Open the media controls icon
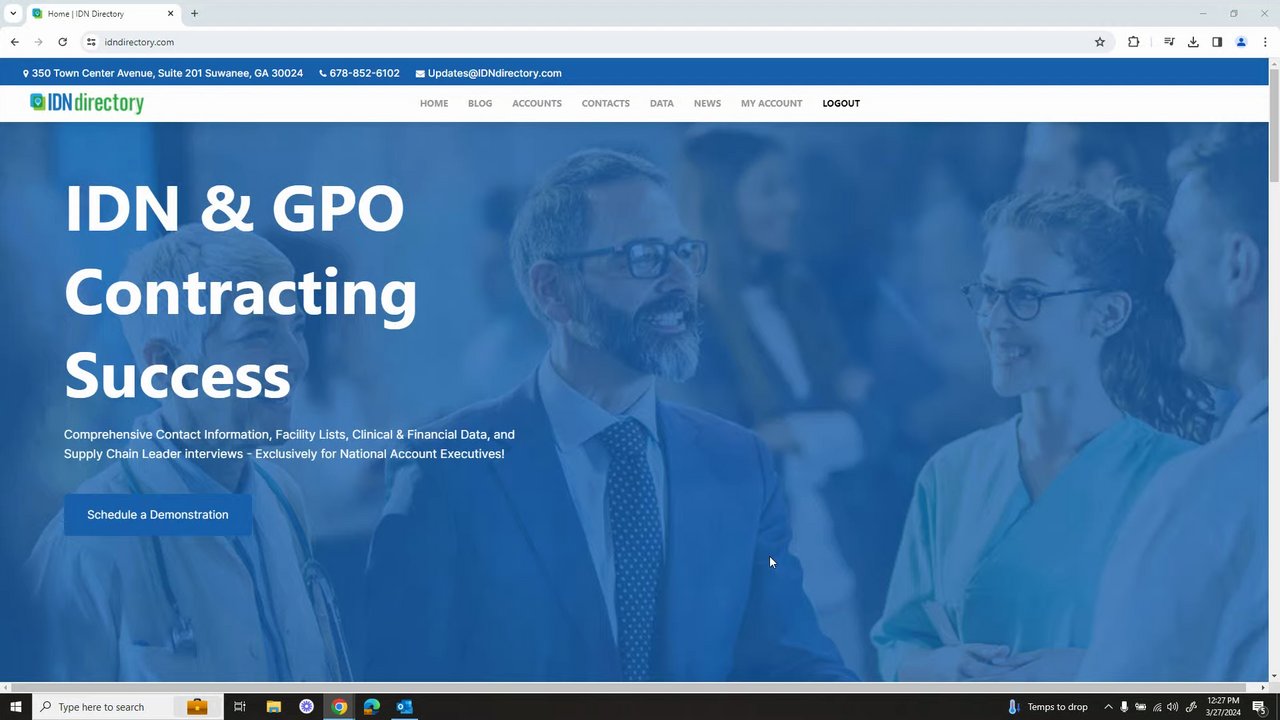1280x720 pixels. [x=1169, y=42]
